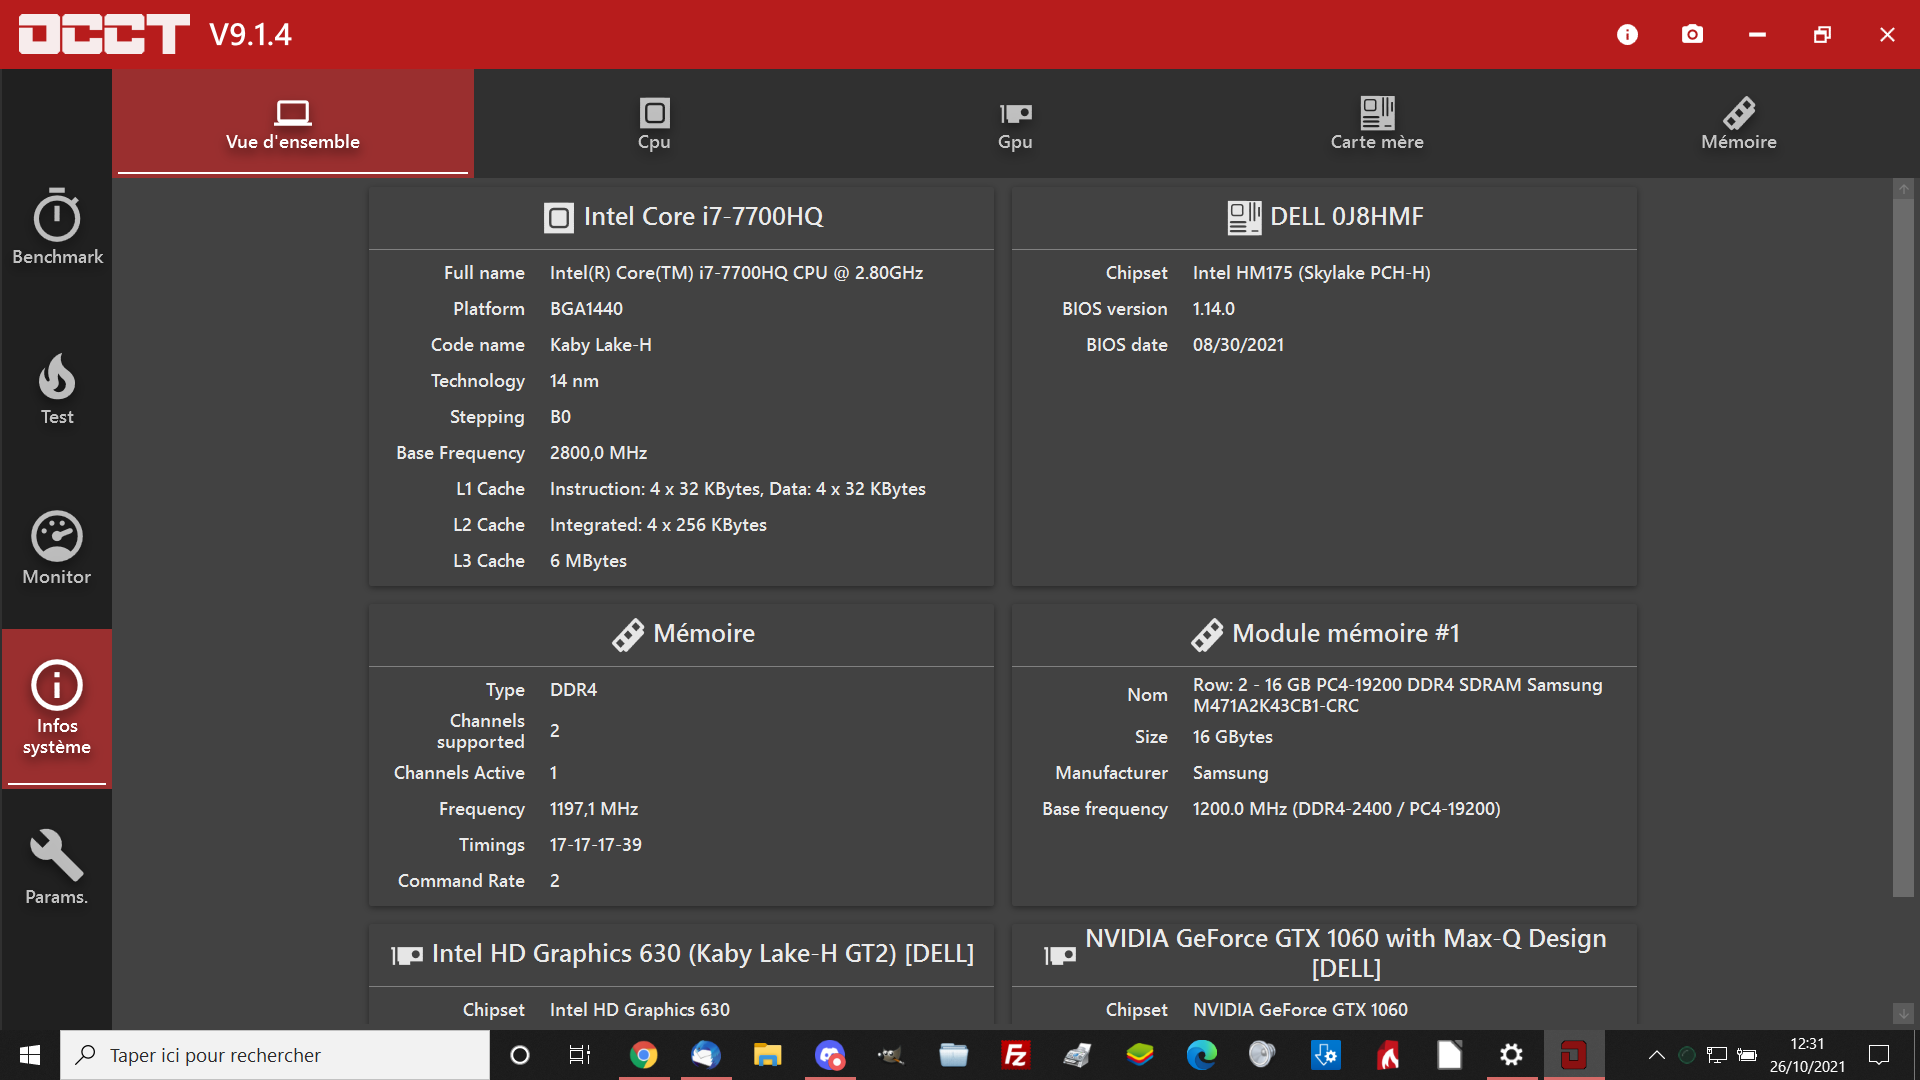The width and height of the screenshot is (1920, 1080).
Task: Select Infos système in sidebar
Action: tap(57, 708)
